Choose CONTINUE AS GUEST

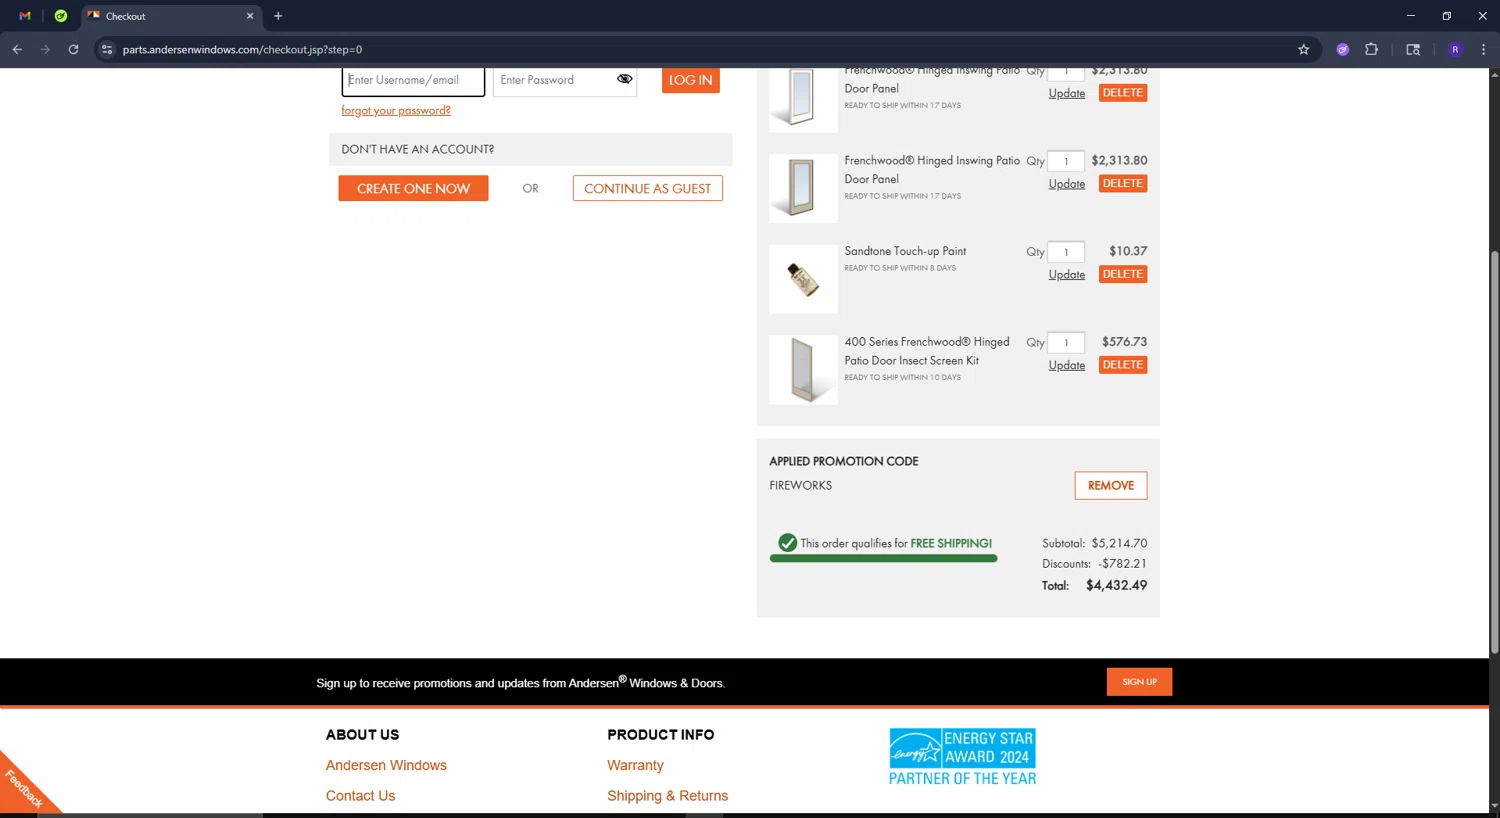click(648, 188)
